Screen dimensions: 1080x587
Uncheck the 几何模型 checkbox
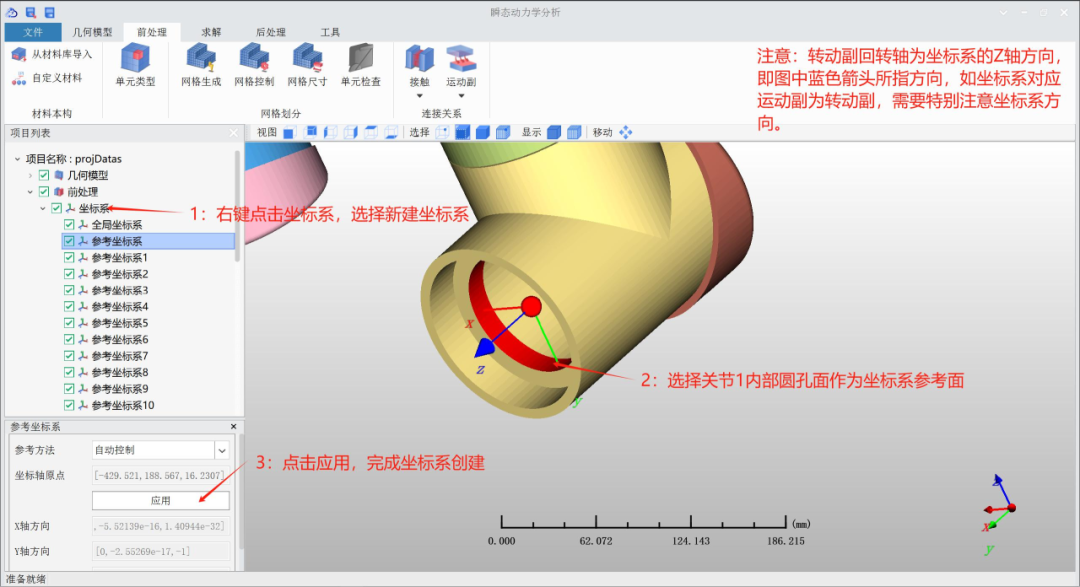(44, 176)
